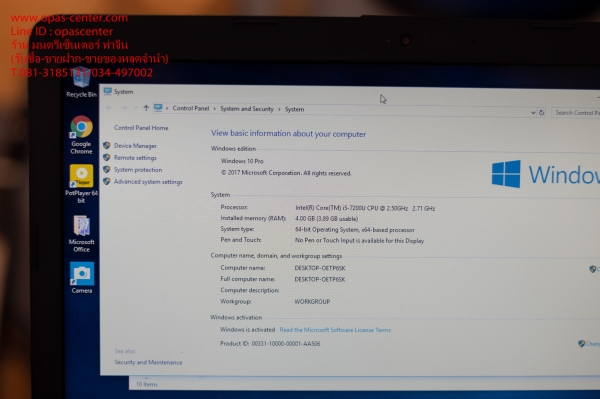
Task: Expand the chevron after Control Panel breadcrumb
Action: (214, 109)
